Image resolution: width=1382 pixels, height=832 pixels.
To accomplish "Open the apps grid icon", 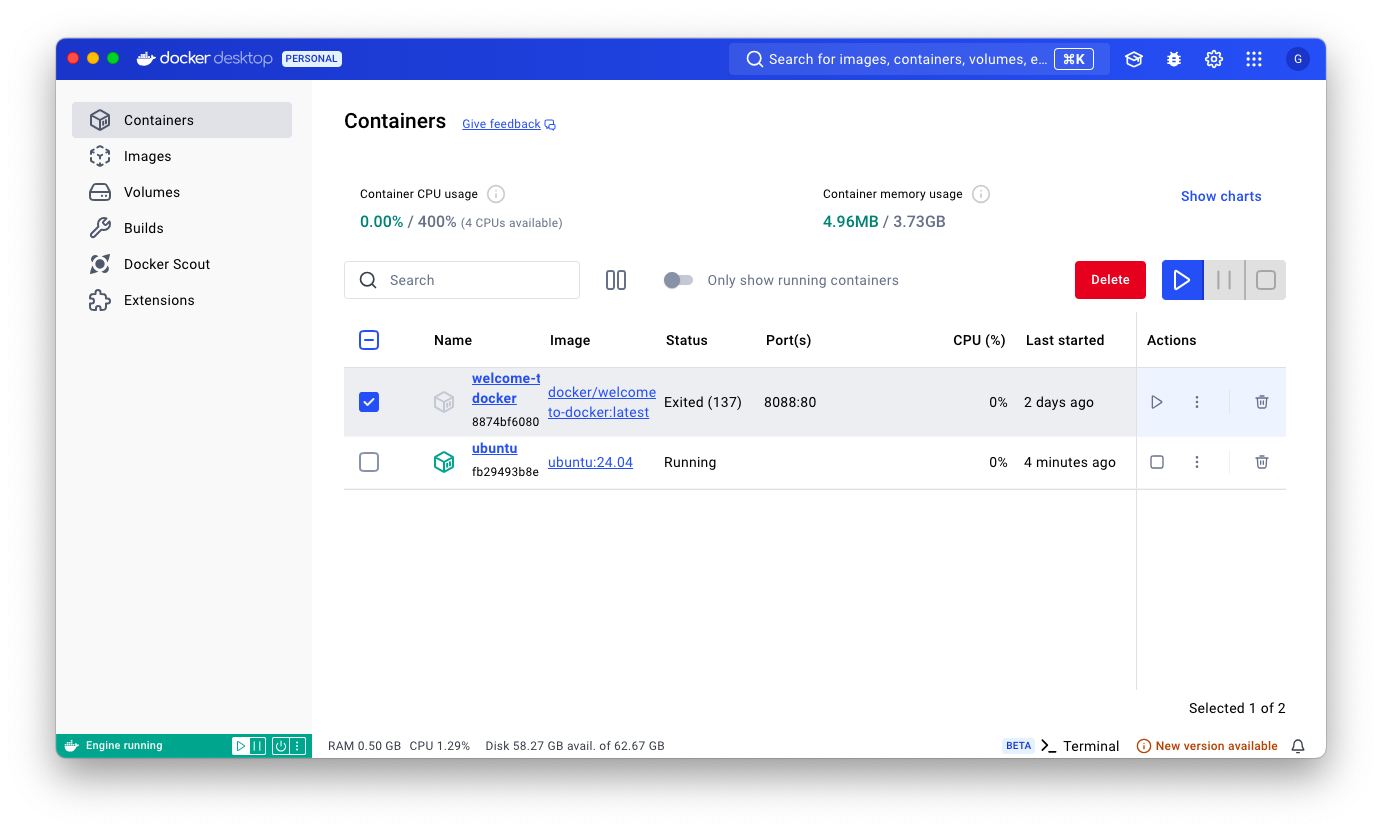I will point(1254,59).
